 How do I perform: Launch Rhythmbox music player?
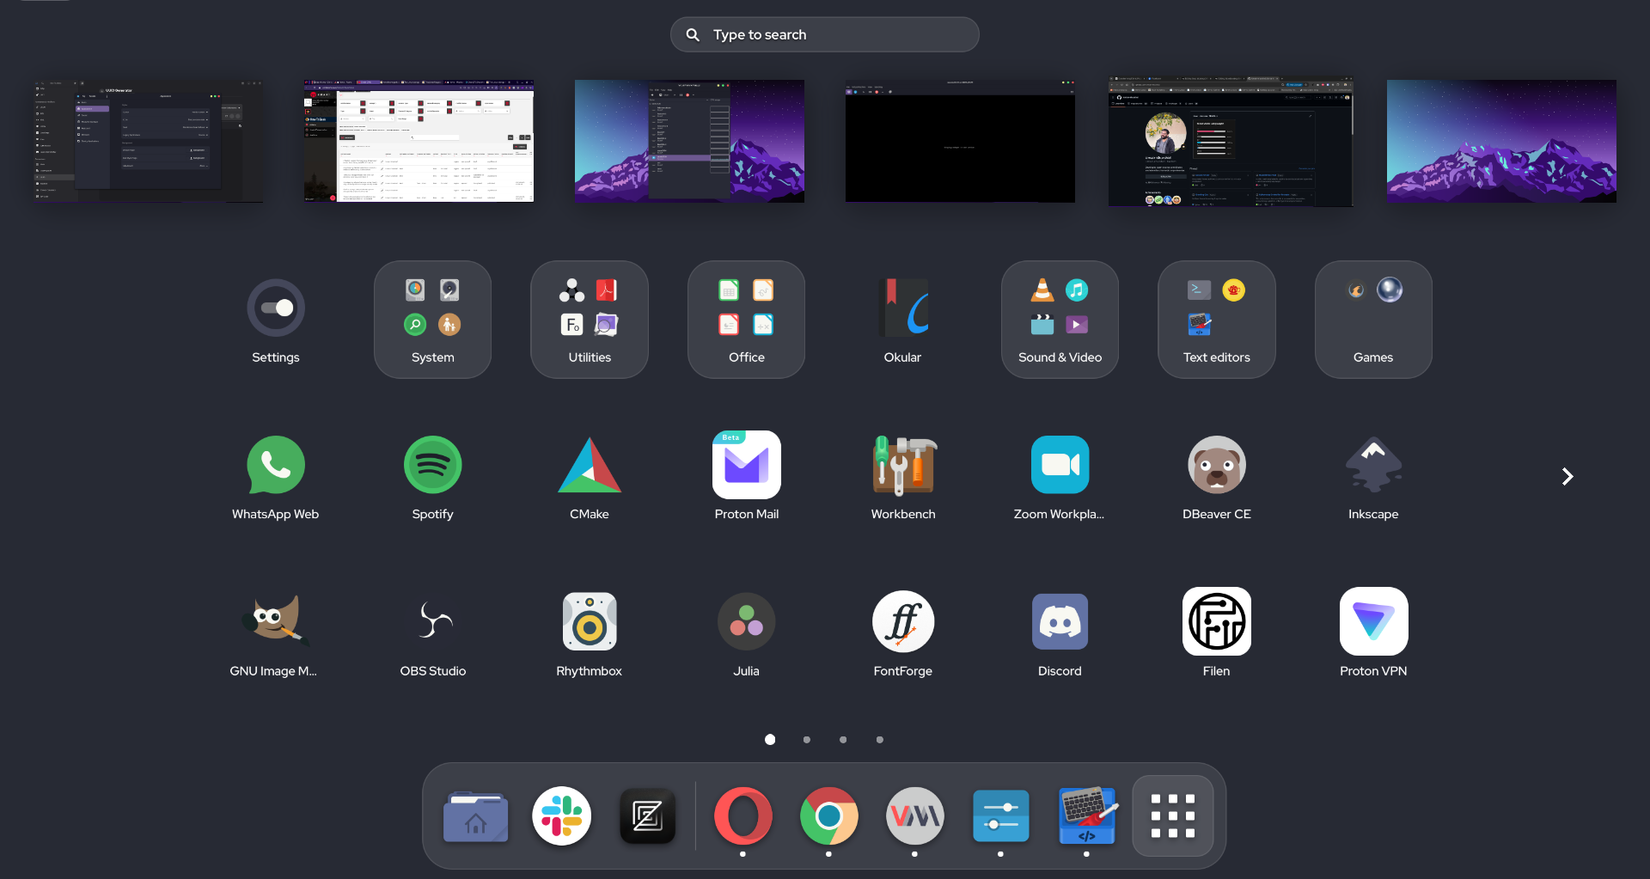pyautogui.click(x=589, y=634)
